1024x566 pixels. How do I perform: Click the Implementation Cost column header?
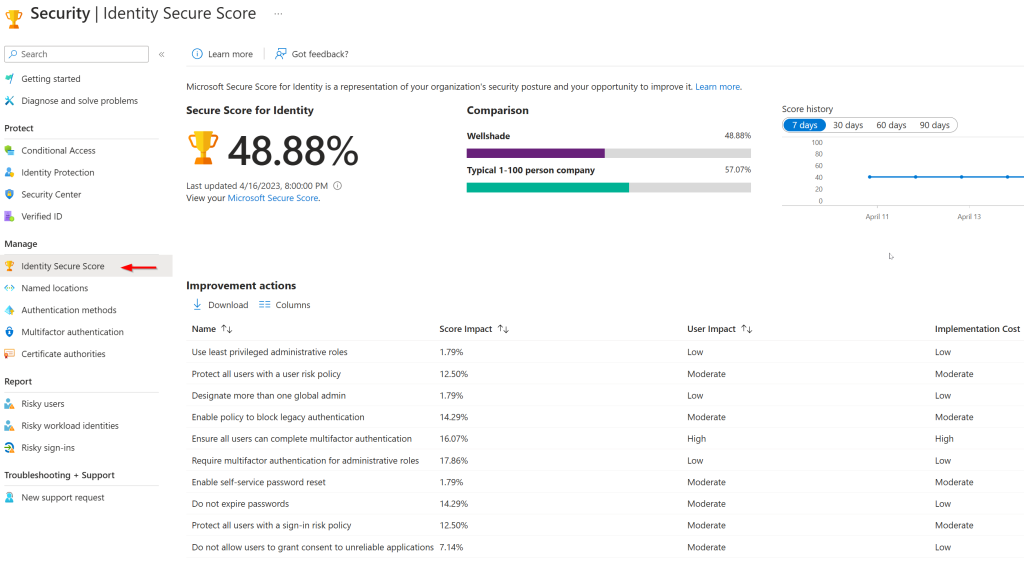977,329
